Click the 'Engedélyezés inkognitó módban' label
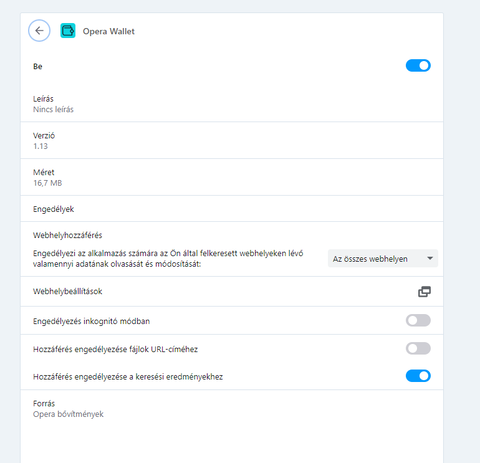 [x=91, y=321]
